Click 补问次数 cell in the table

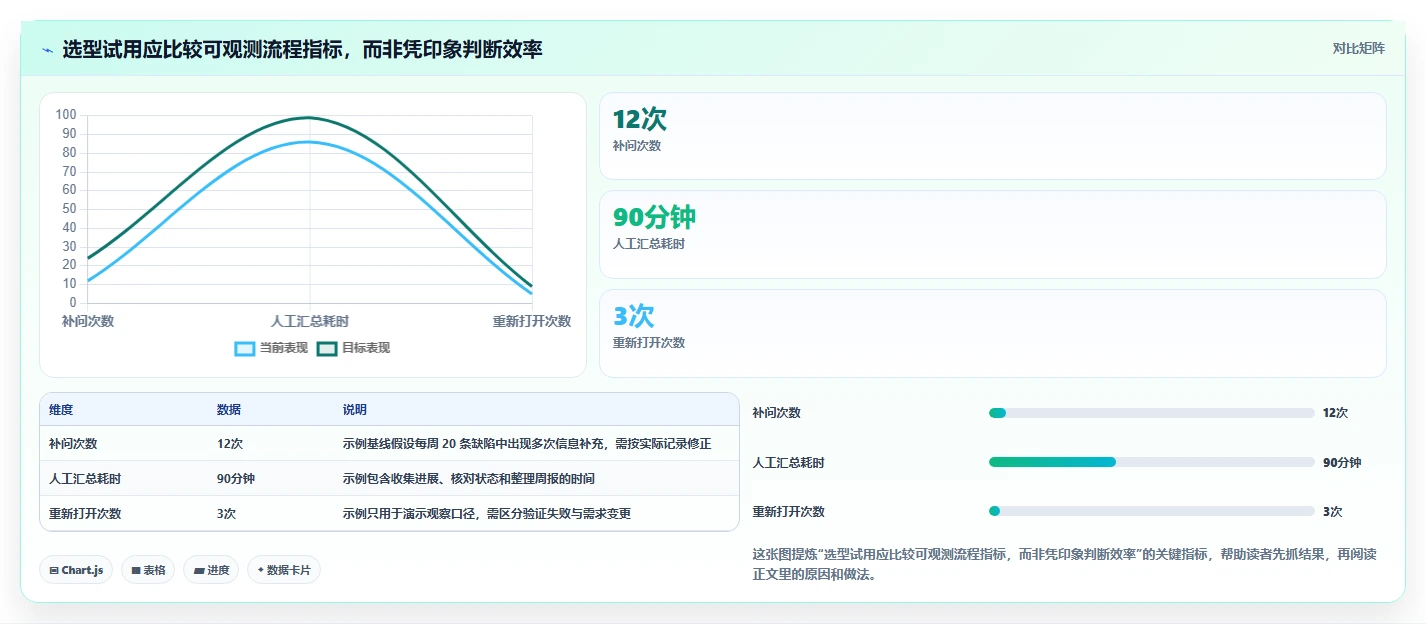click(x=73, y=444)
